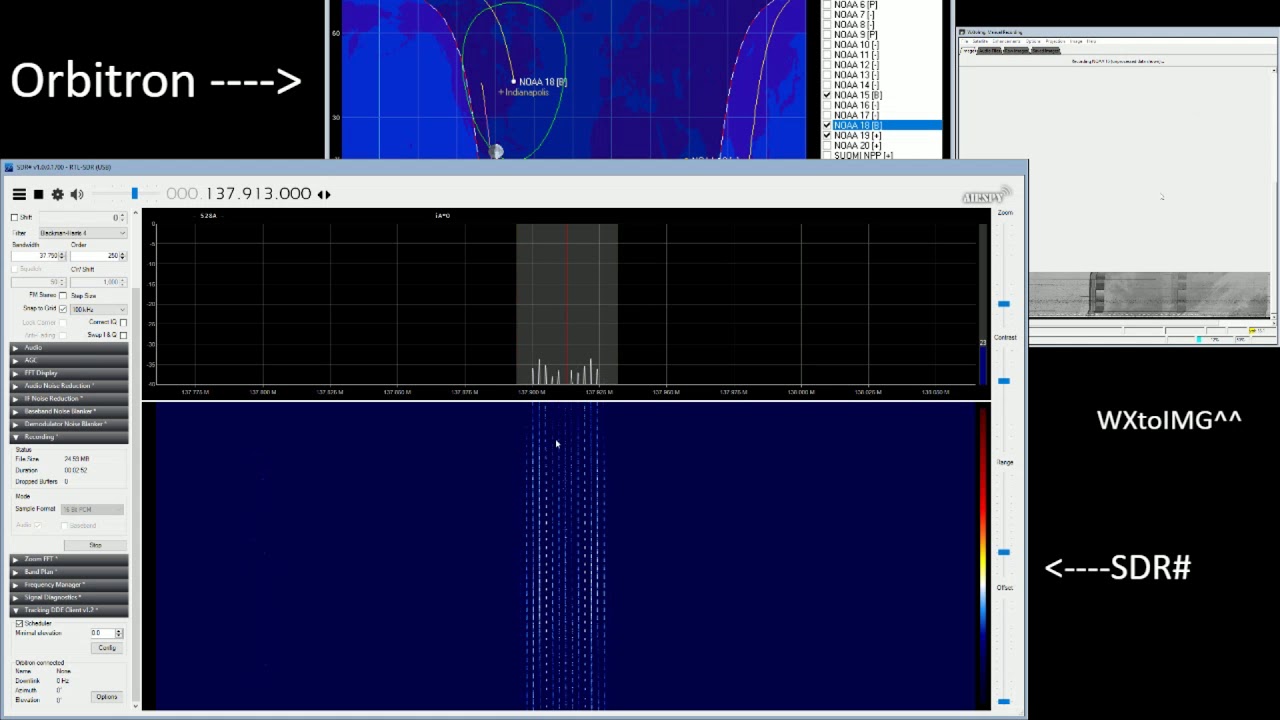
Task: Click the filter Order value field
Action: click(97, 256)
